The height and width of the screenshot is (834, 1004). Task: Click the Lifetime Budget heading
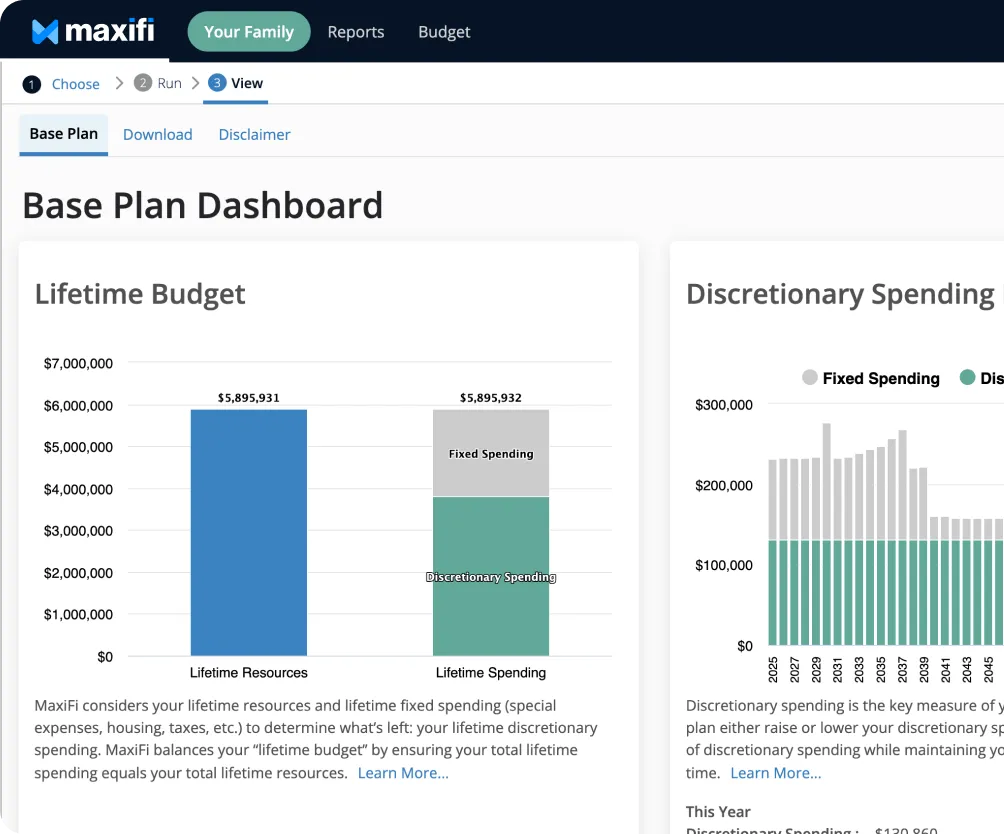coord(140,294)
